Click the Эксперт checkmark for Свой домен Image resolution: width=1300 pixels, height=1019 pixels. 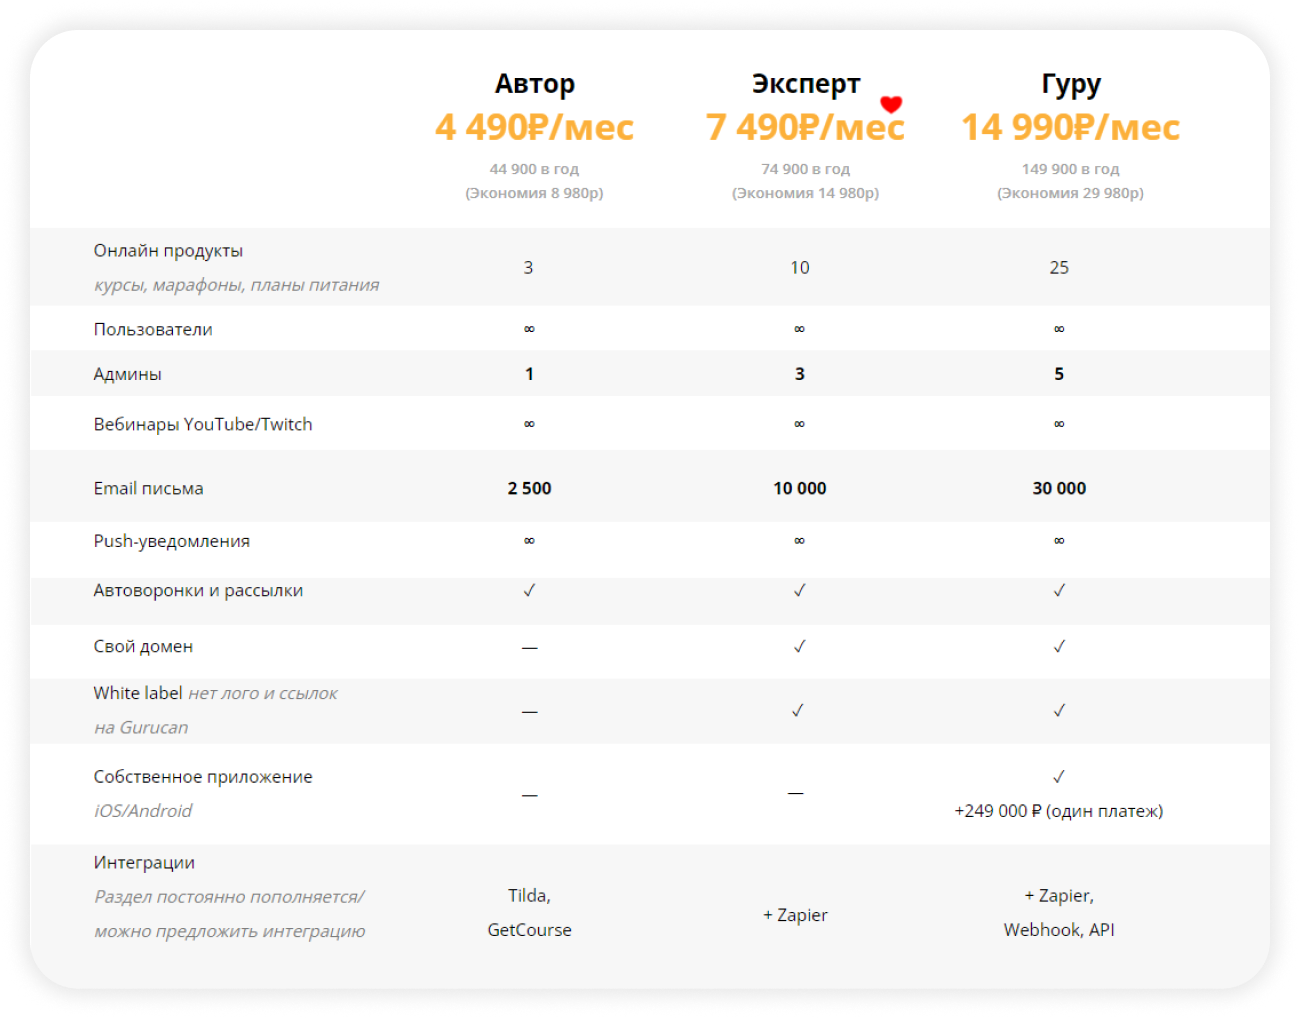pos(799,646)
